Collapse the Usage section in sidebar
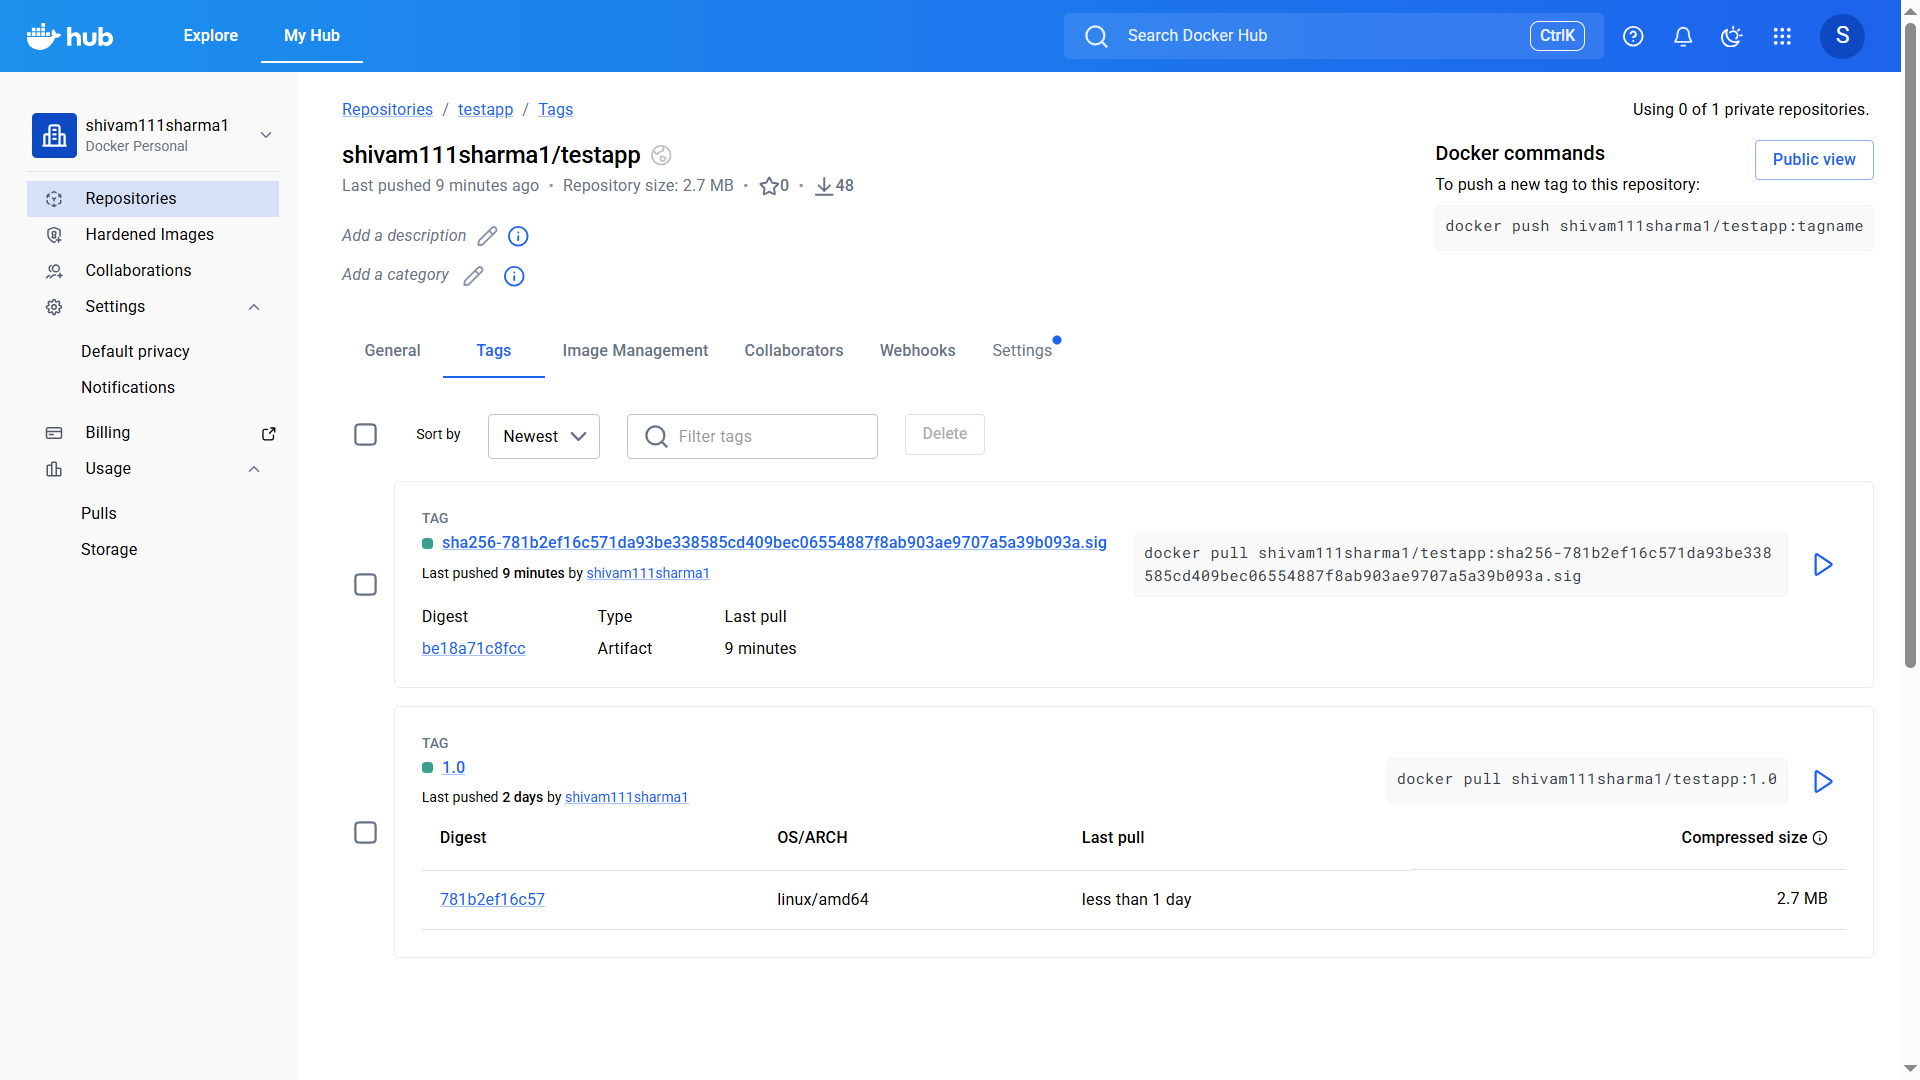Image resolution: width=1920 pixels, height=1080 pixels. pyautogui.click(x=253, y=469)
